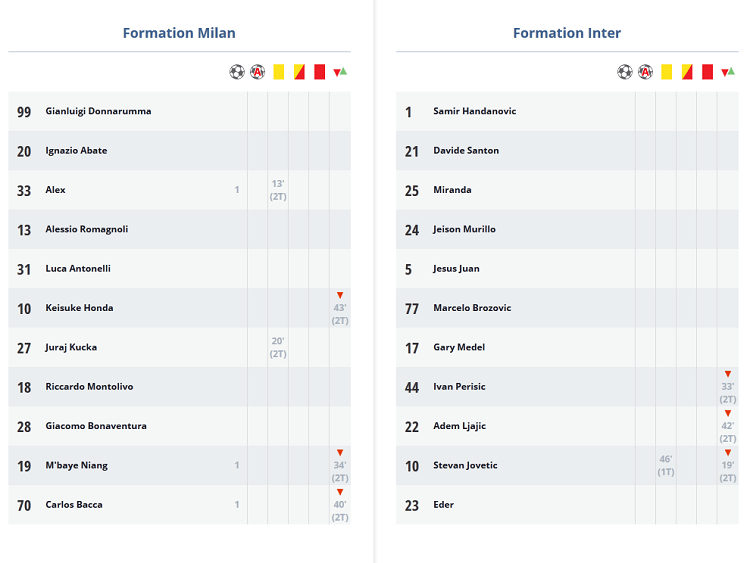Open the Formation Milan heading
Image resolution: width=750 pixels, height=563 pixels.
[x=179, y=33]
